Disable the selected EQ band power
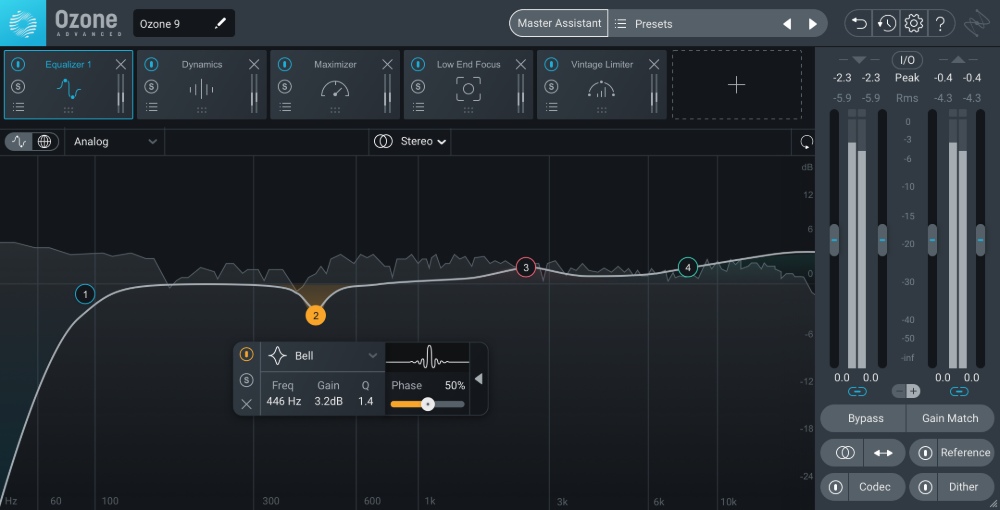This screenshot has height=510, width=1000. point(246,354)
